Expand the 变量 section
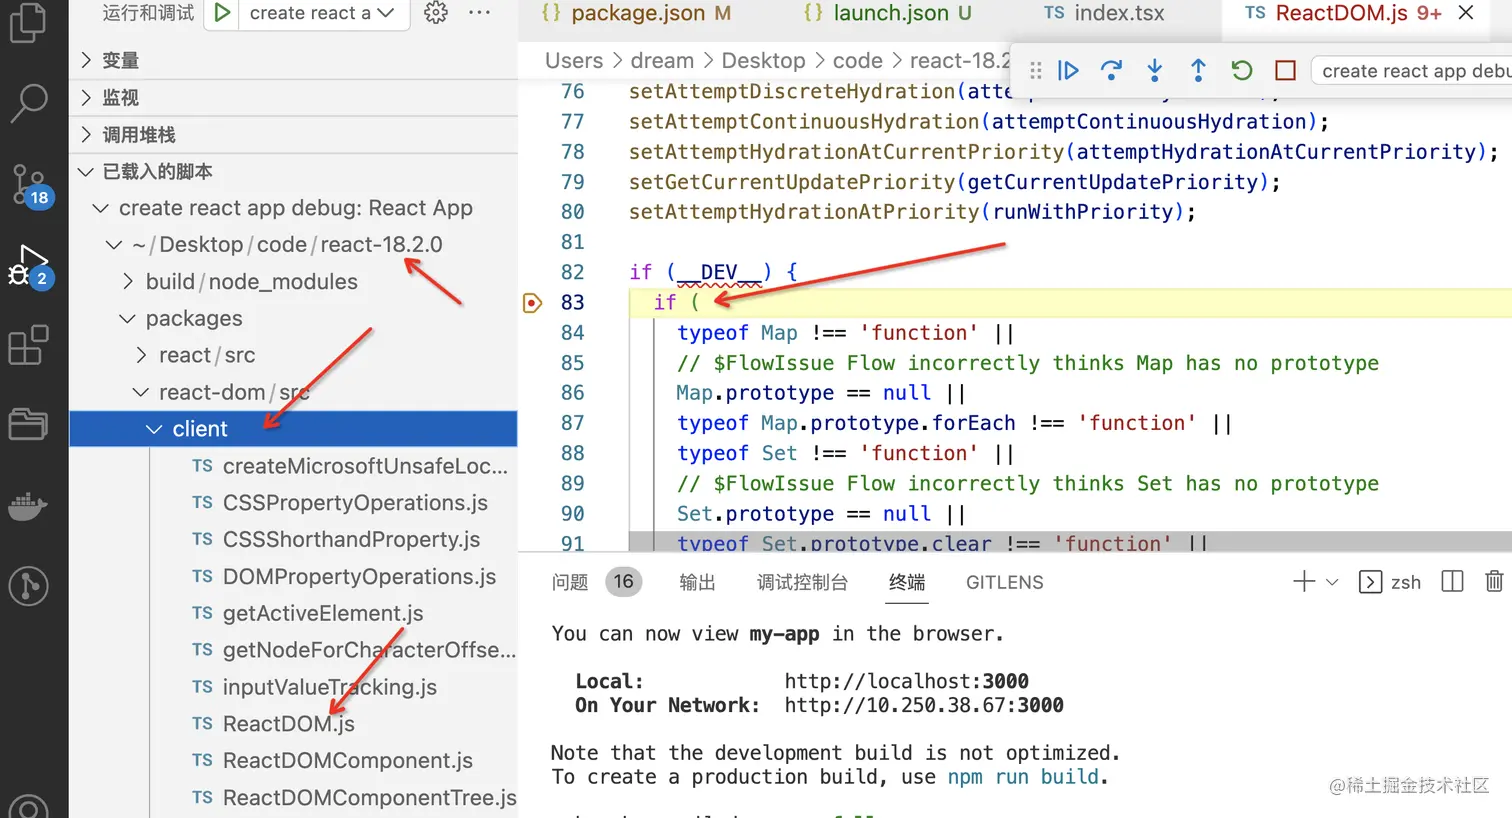1512x818 pixels. coord(293,61)
